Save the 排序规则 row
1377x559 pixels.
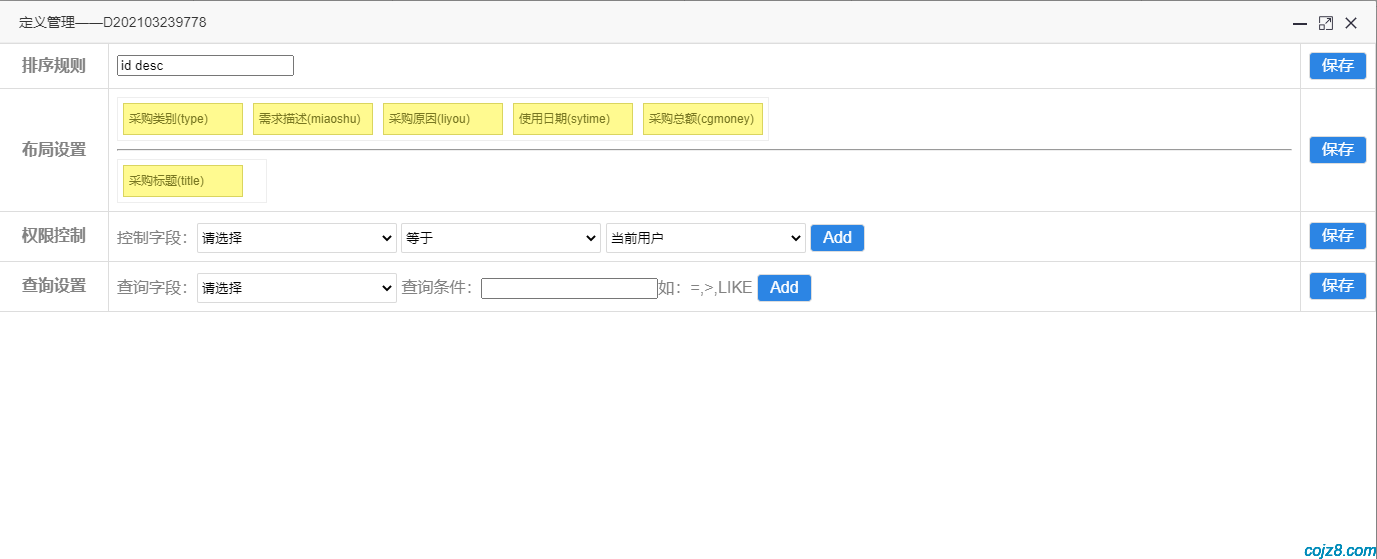pos(1338,66)
